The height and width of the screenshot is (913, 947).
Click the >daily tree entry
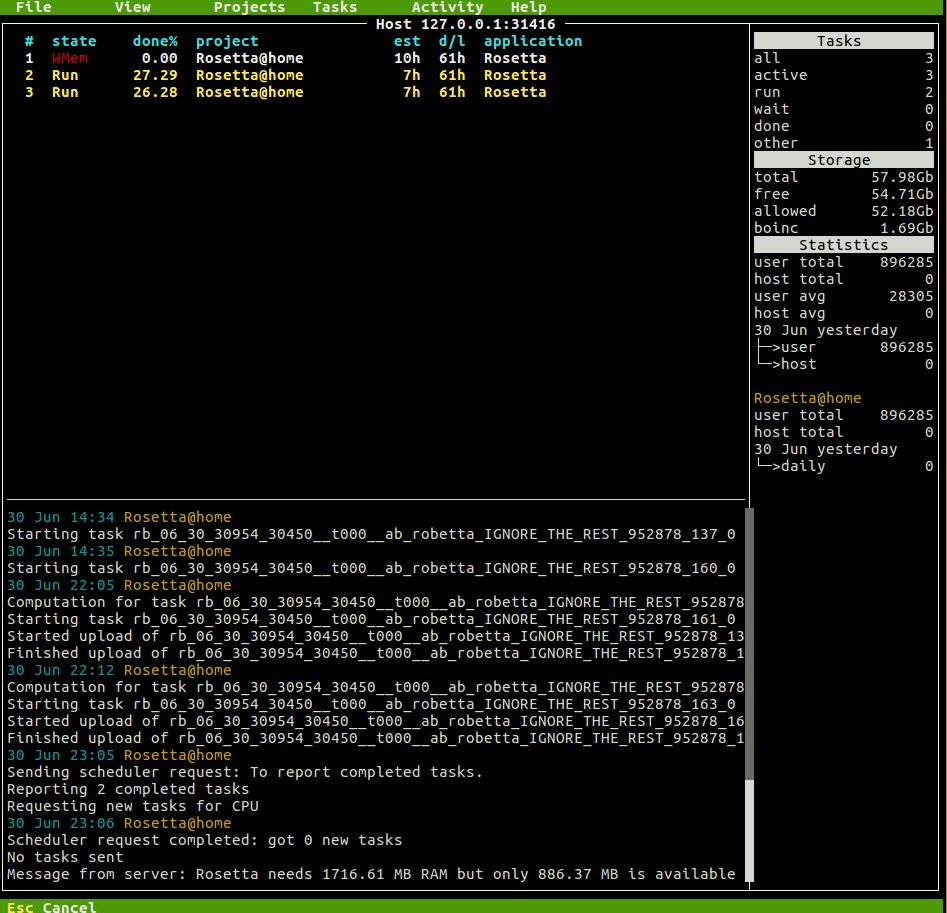[x=846, y=466]
